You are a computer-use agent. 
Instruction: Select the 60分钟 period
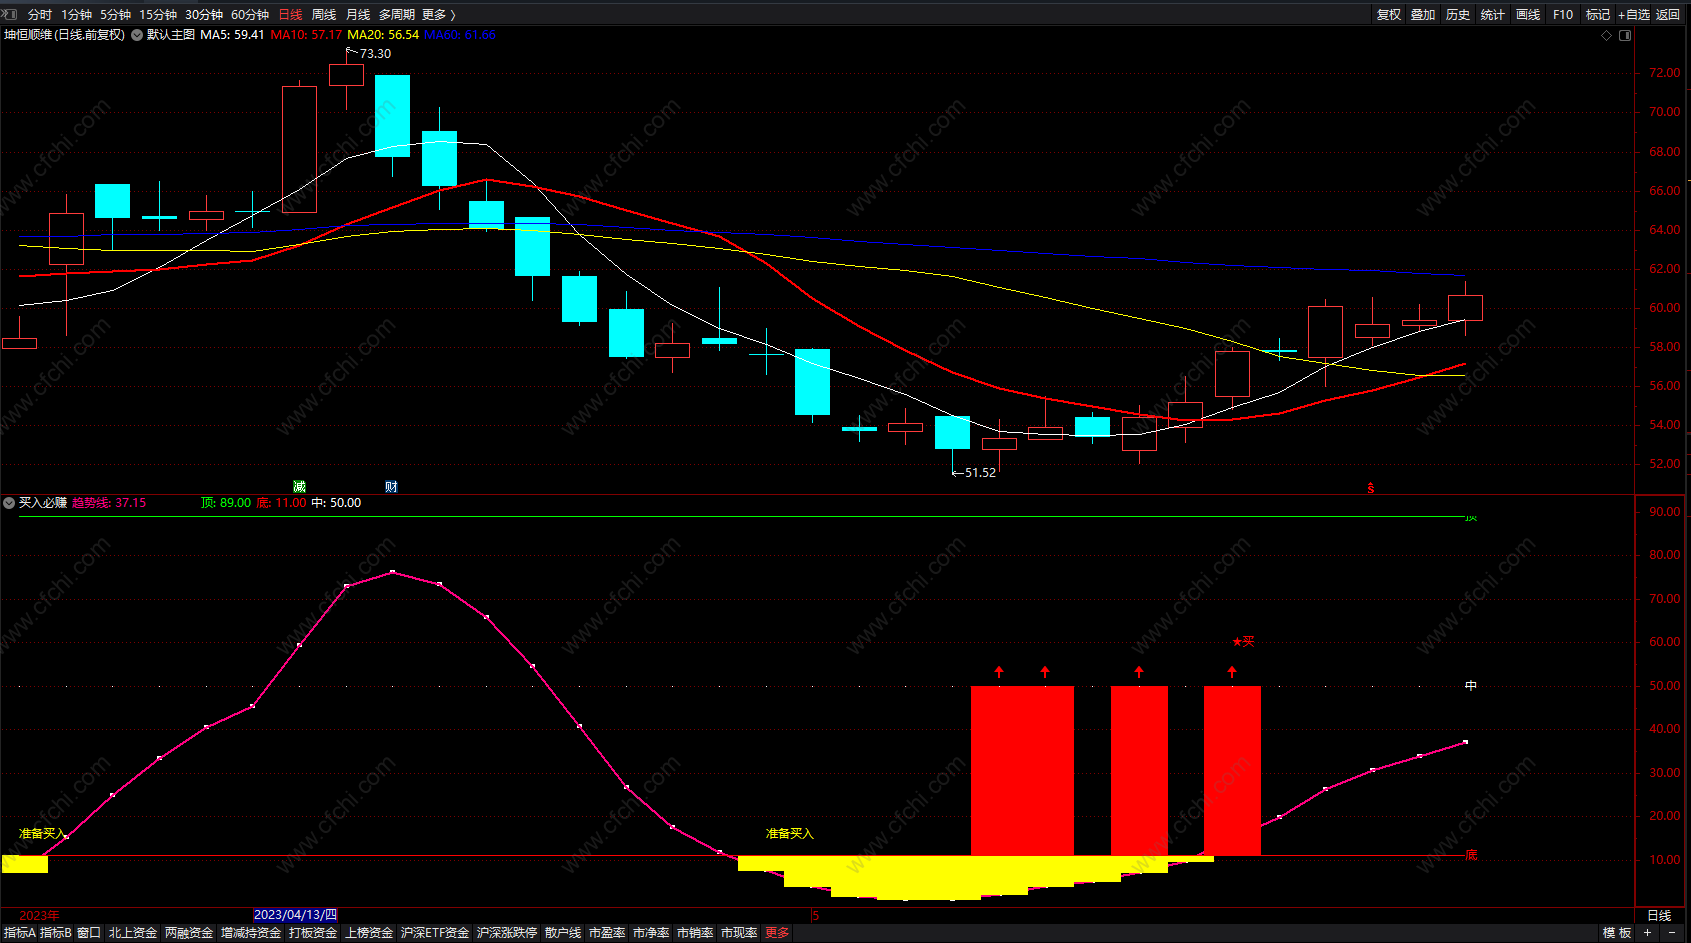click(x=250, y=15)
